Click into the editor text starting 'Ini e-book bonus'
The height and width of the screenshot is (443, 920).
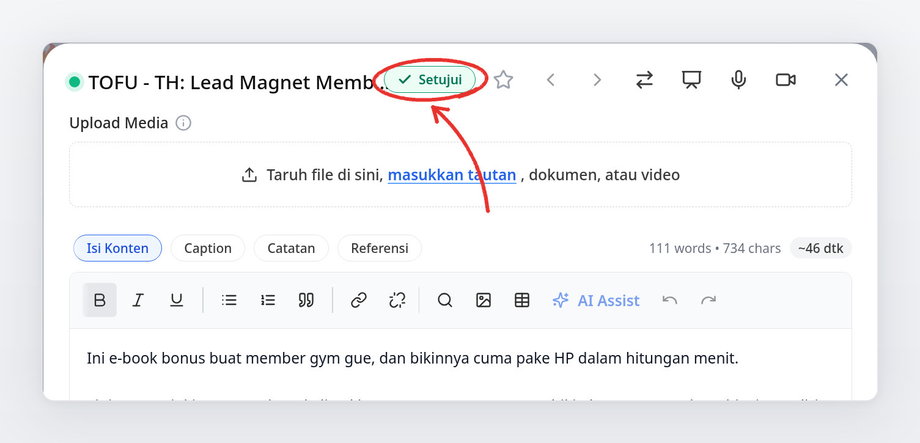click(x=412, y=358)
